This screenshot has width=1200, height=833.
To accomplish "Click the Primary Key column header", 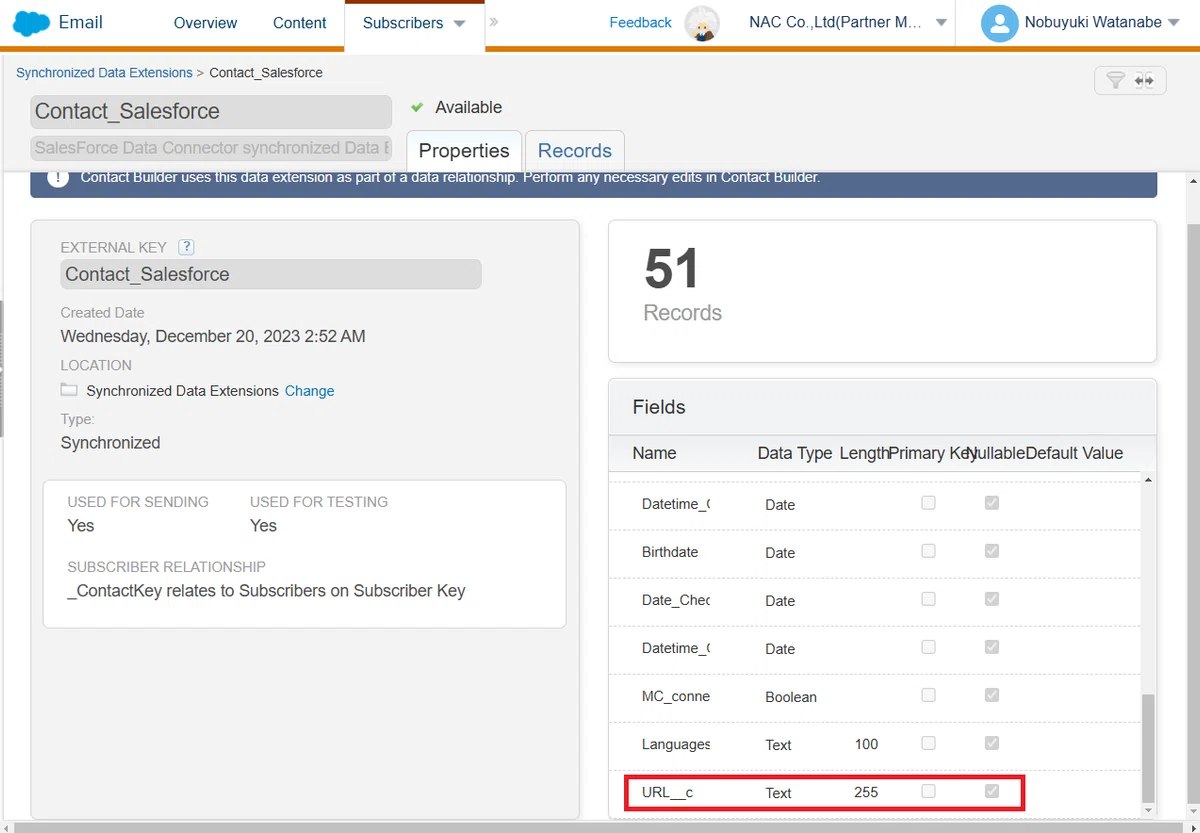I will pyautogui.click(x=932, y=453).
